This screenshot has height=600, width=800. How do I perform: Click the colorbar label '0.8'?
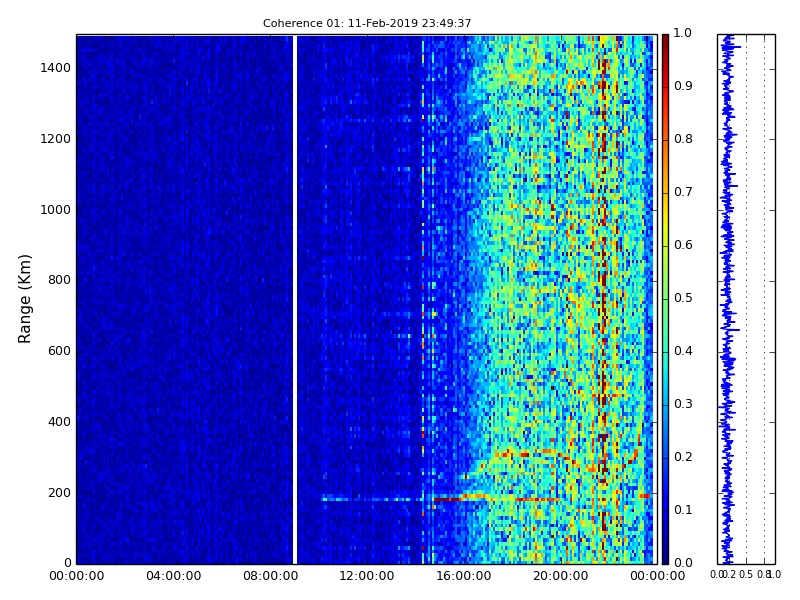click(x=683, y=139)
